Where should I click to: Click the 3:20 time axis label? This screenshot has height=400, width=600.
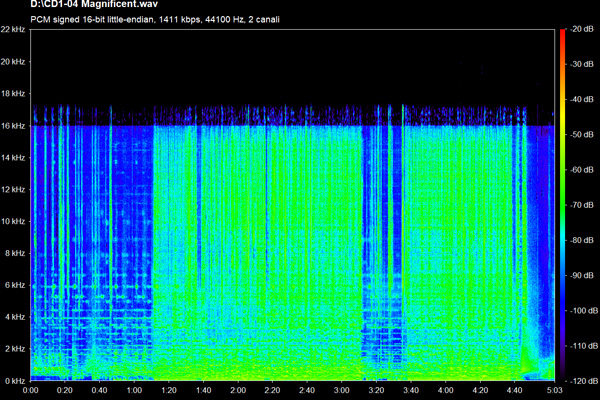pos(376,390)
